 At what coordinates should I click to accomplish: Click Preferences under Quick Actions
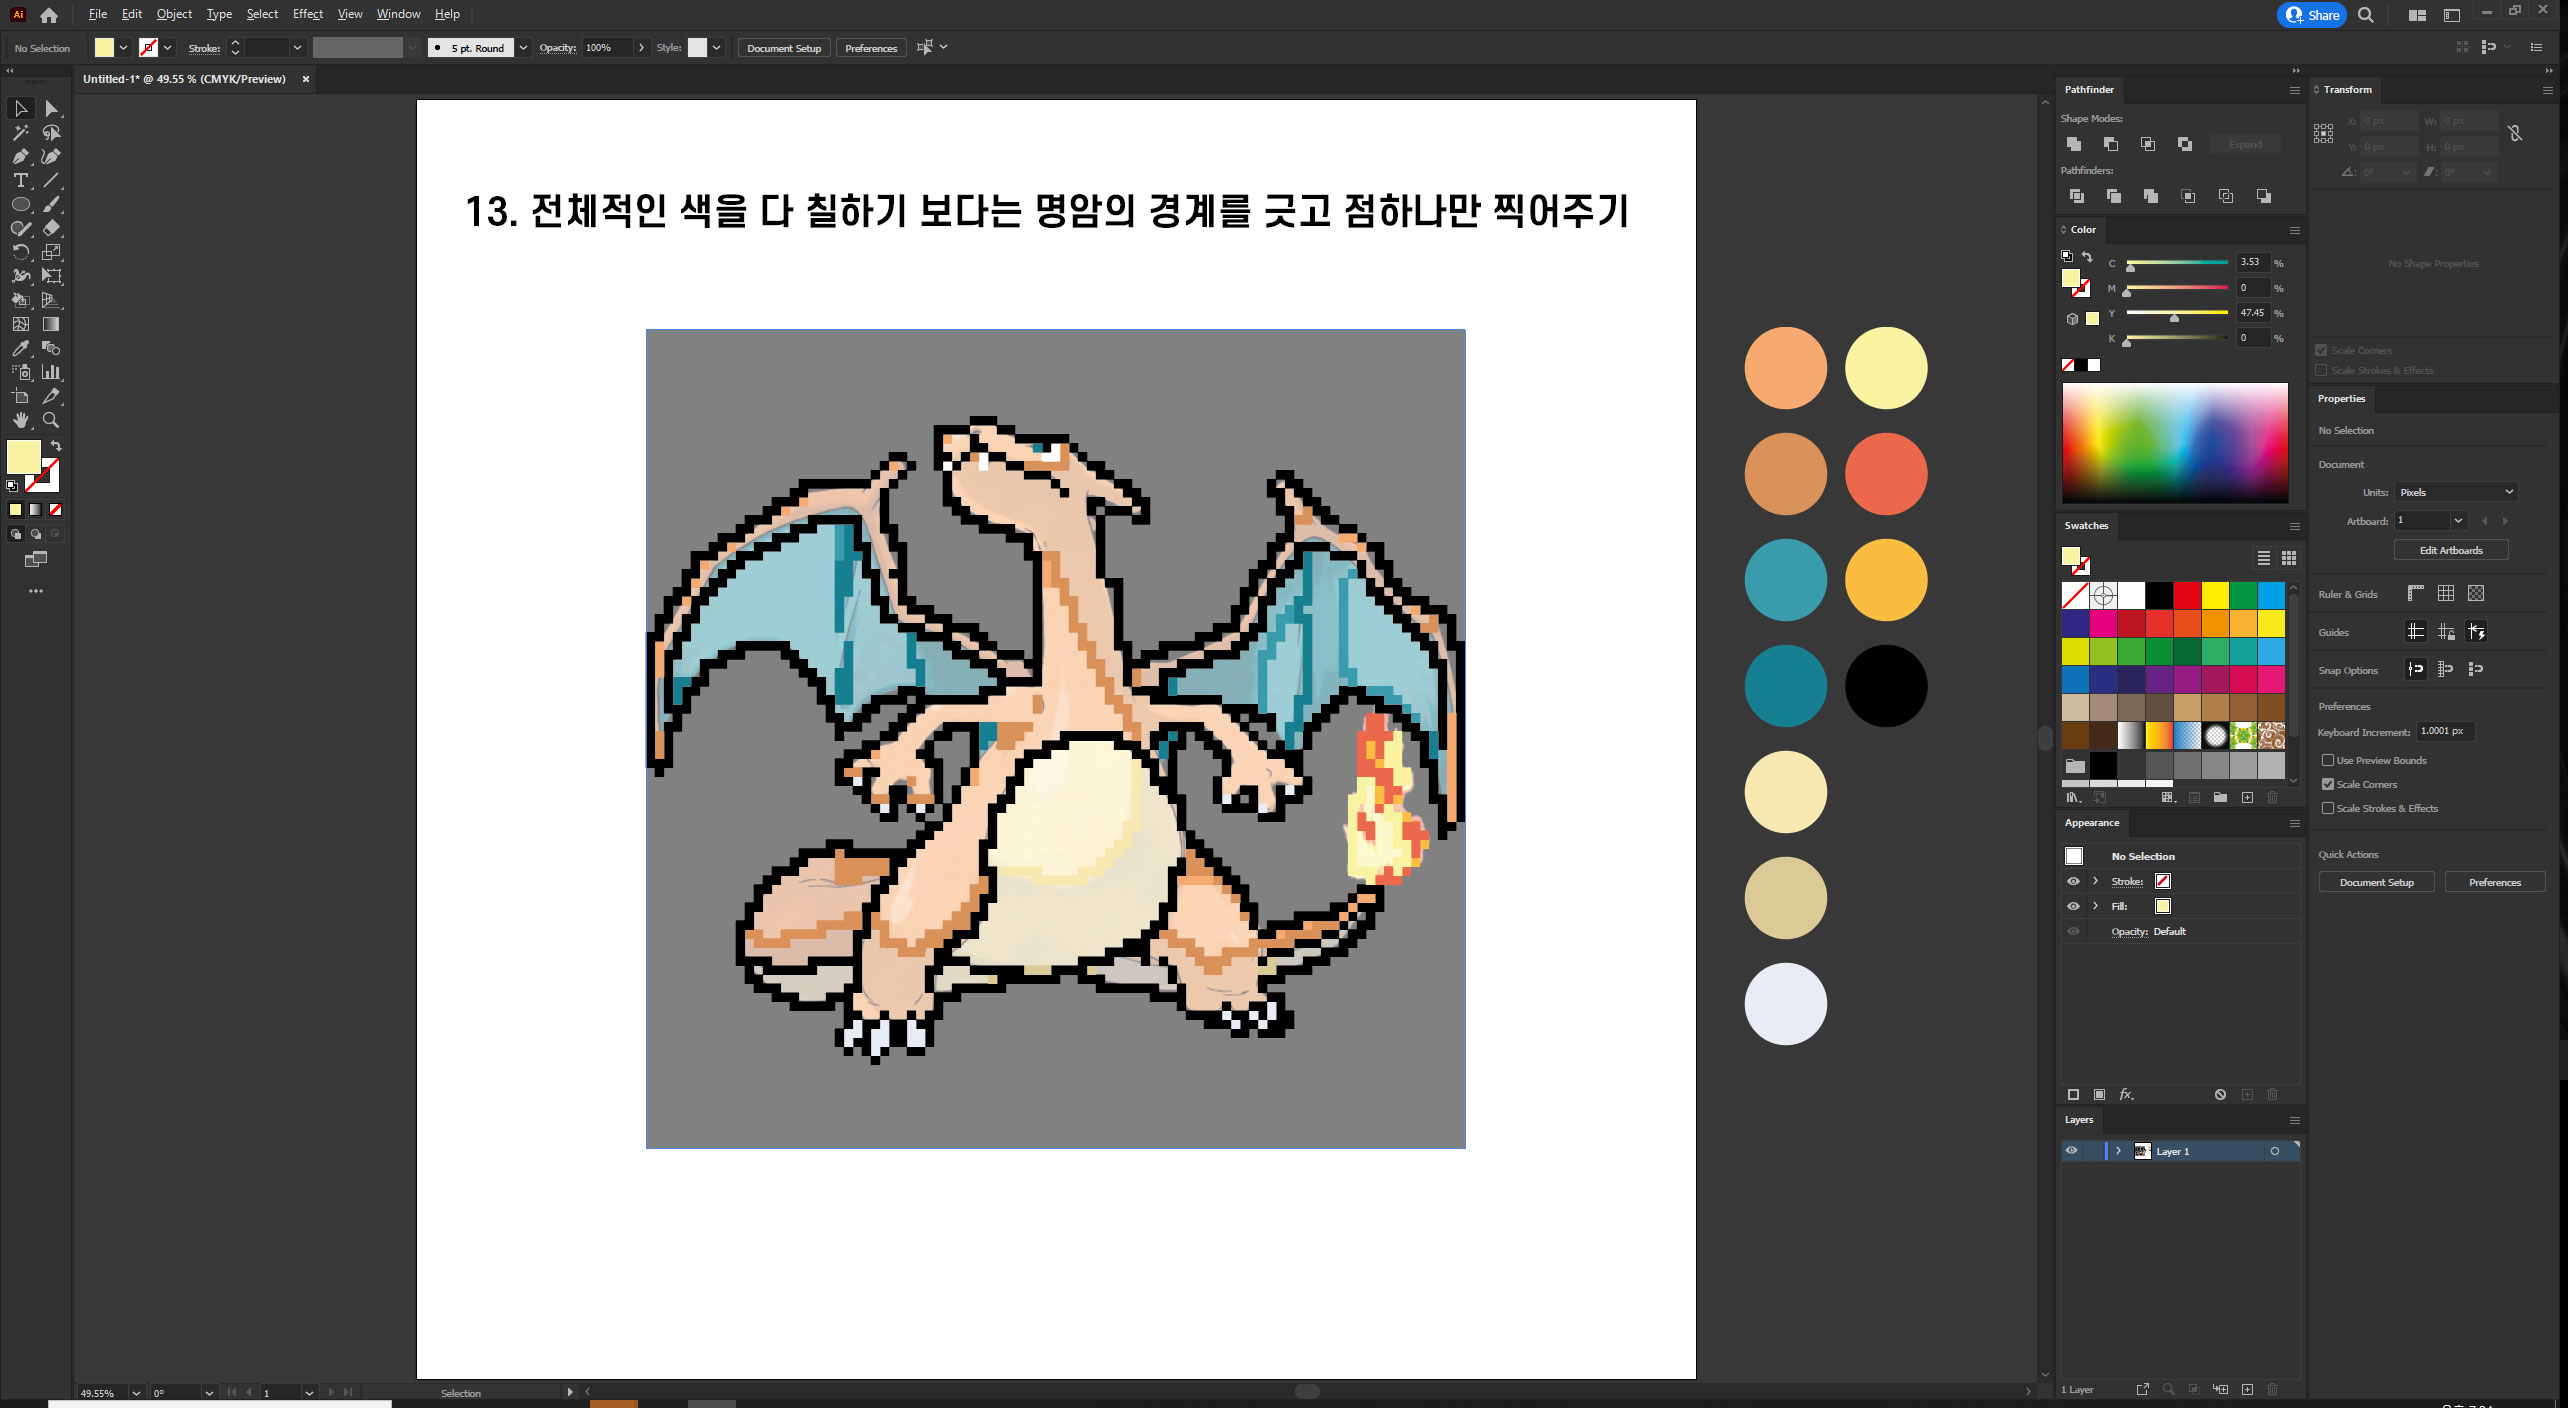[x=2495, y=882]
